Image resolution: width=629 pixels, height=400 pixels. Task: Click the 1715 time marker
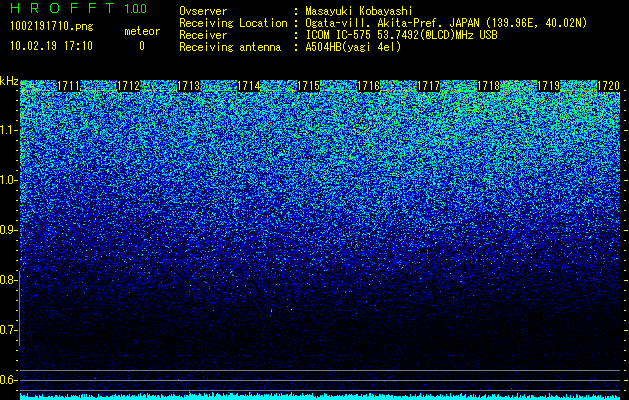(308, 86)
